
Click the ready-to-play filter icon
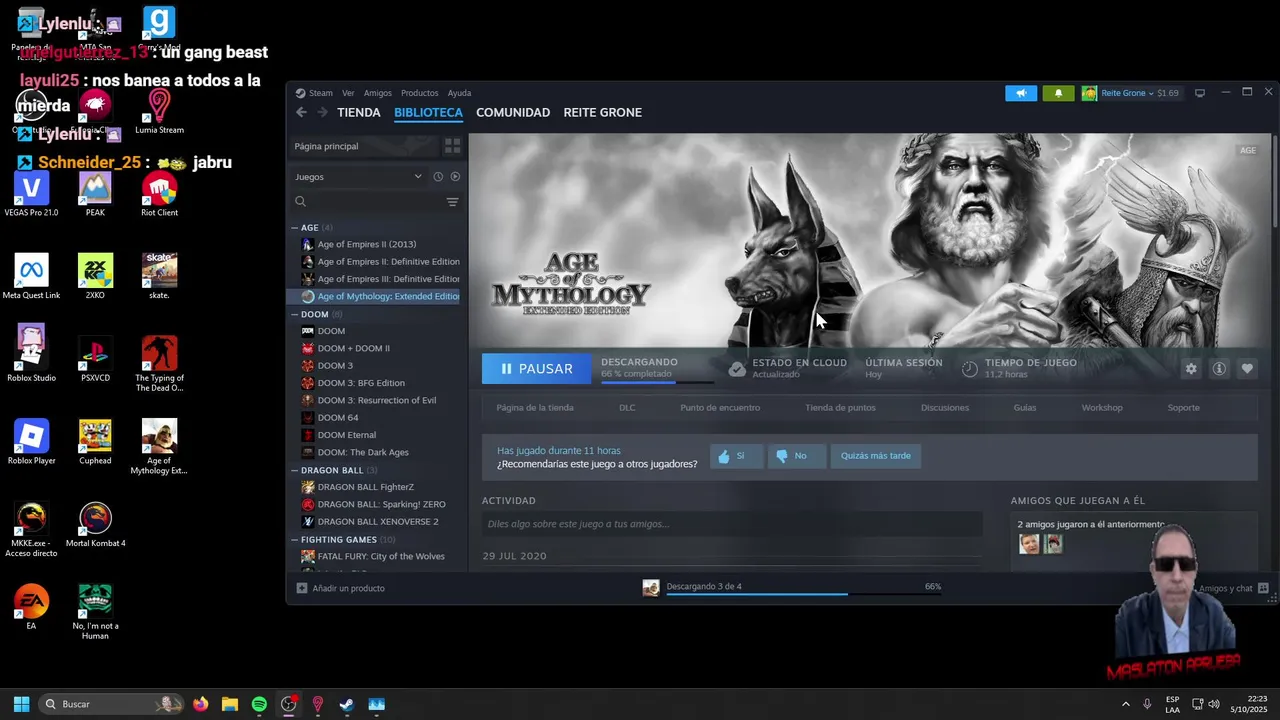(455, 177)
